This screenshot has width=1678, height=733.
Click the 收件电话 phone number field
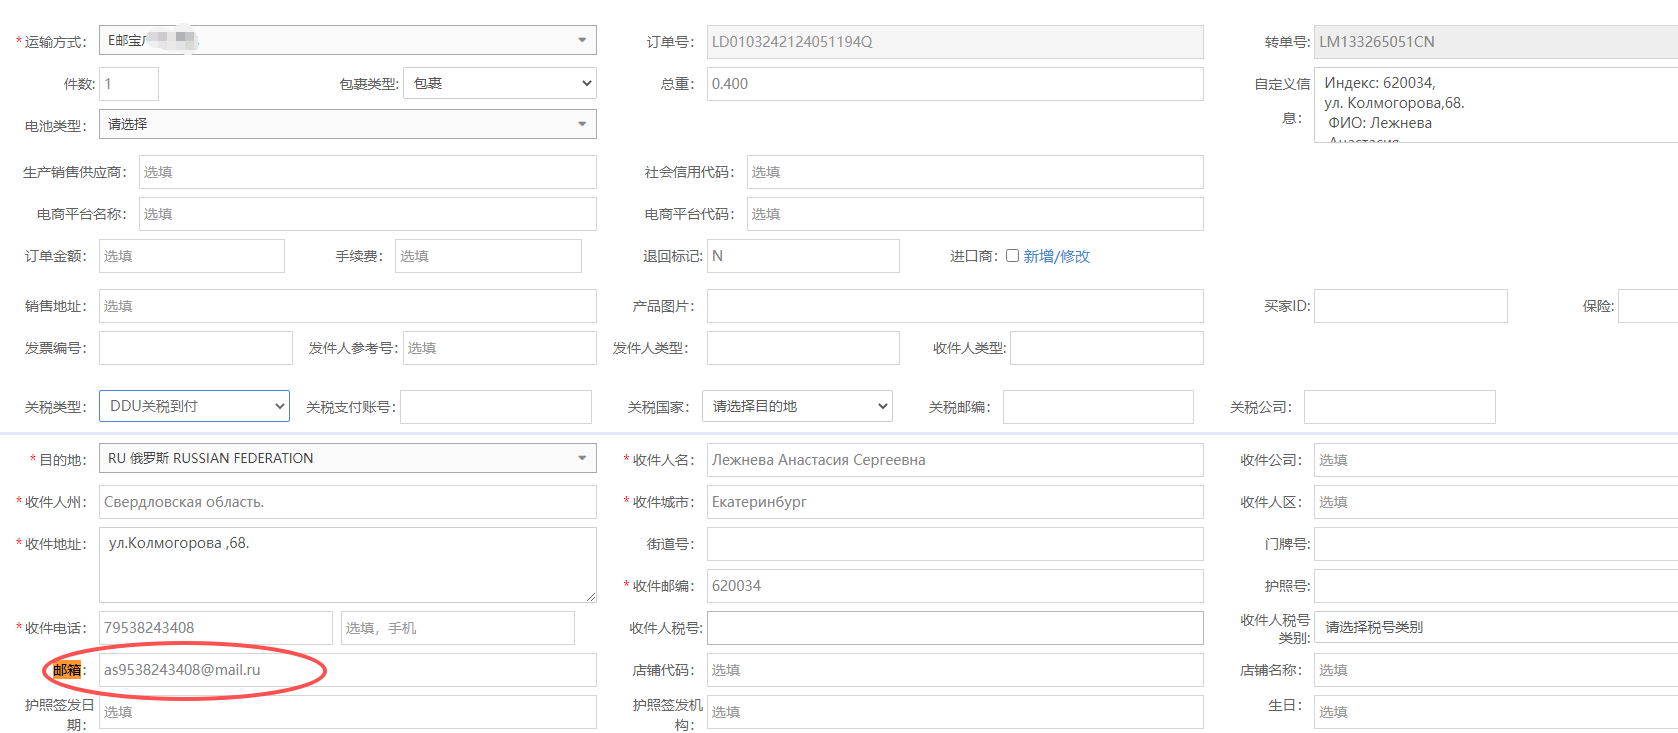[215, 628]
